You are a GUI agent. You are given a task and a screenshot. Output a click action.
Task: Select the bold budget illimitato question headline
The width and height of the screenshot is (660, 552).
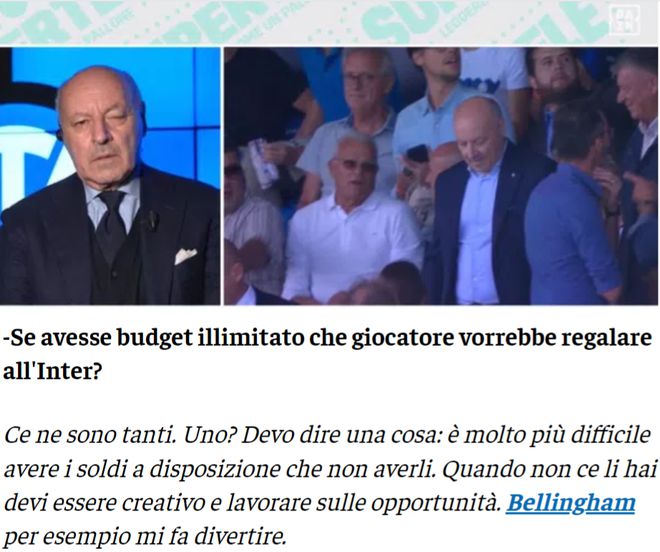(327, 355)
